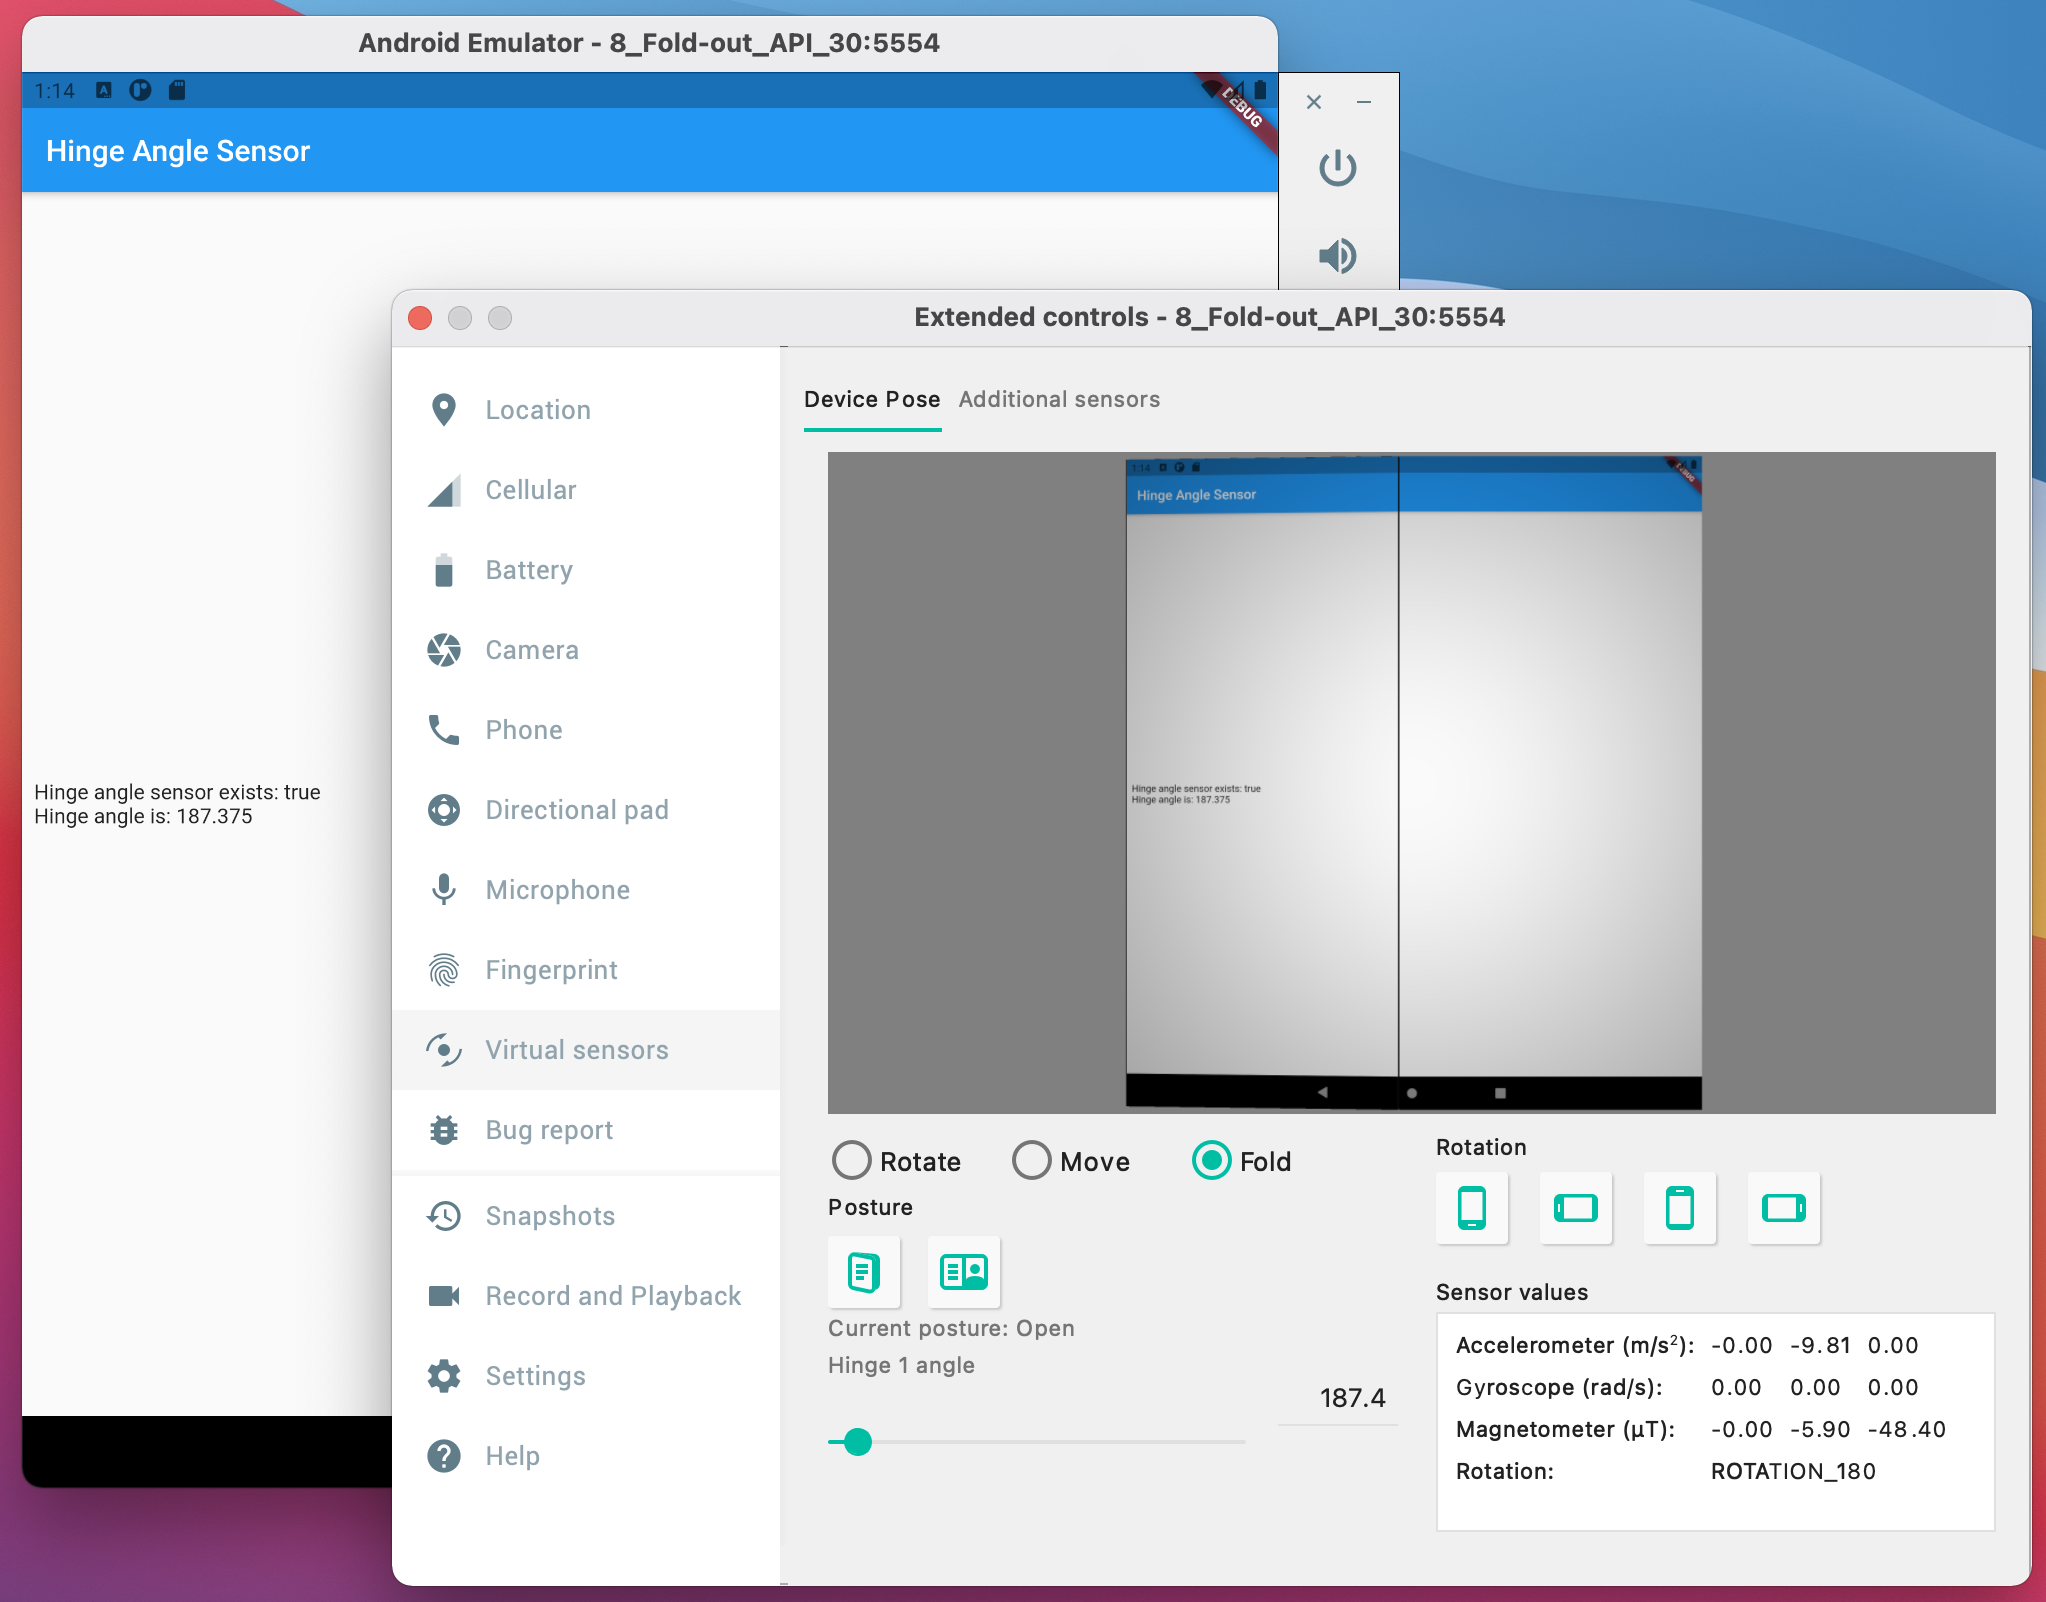Select landscape rotation icon

click(x=1573, y=1207)
